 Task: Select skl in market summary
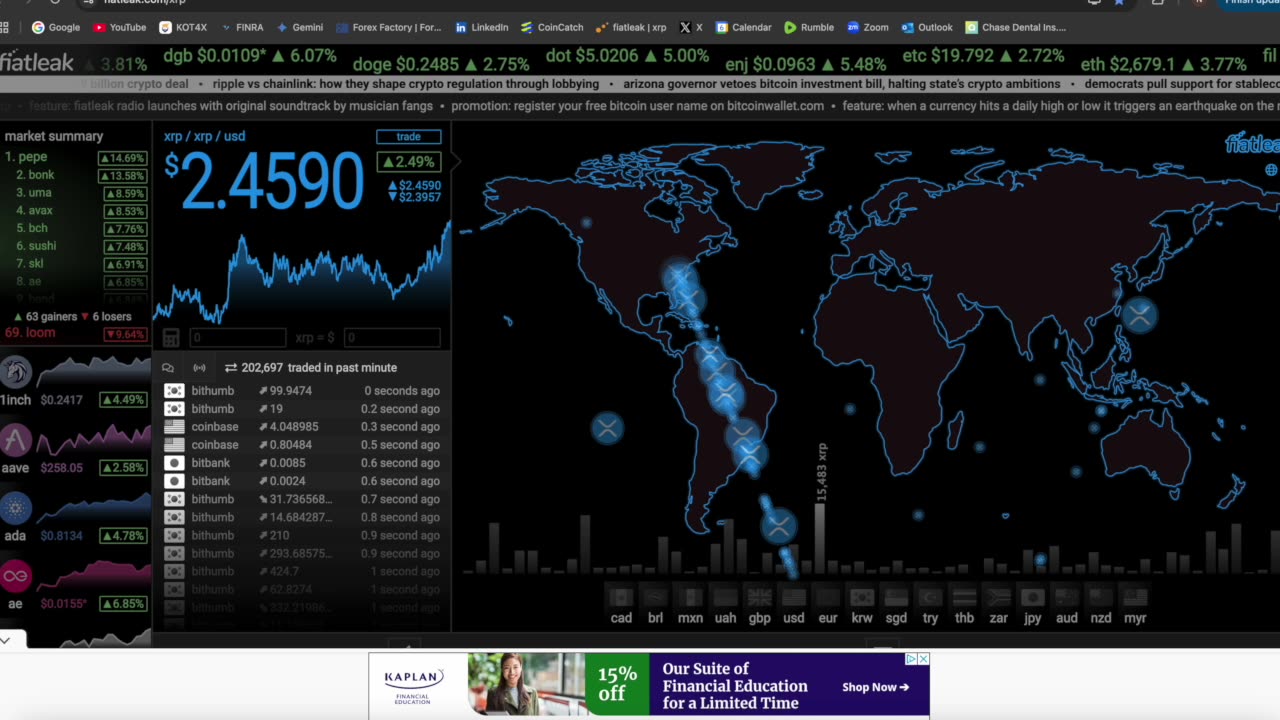[x=75, y=264]
